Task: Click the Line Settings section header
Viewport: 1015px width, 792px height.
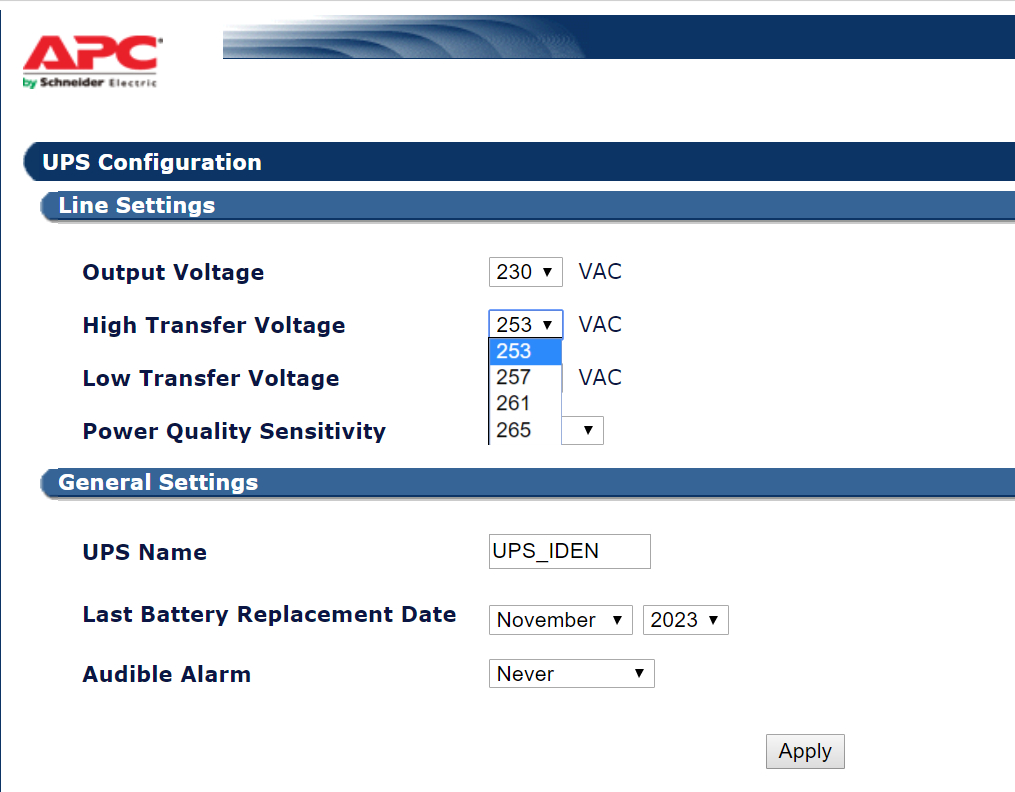Action: tap(137, 206)
